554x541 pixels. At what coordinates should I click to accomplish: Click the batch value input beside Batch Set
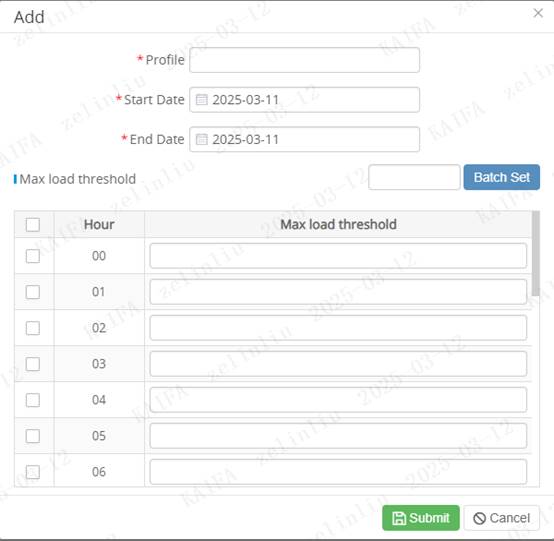[414, 177]
